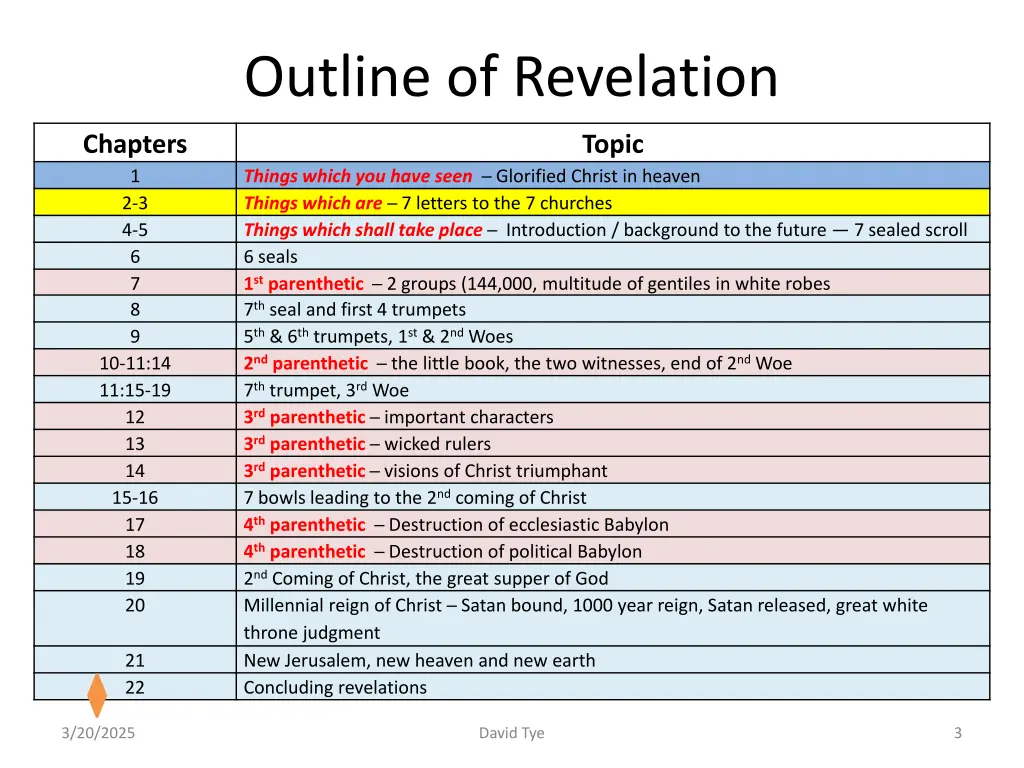Screen dimensions: 1024x768
Task: Click '5th & 6th trumpets' topic cell
Action: (x=613, y=336)
